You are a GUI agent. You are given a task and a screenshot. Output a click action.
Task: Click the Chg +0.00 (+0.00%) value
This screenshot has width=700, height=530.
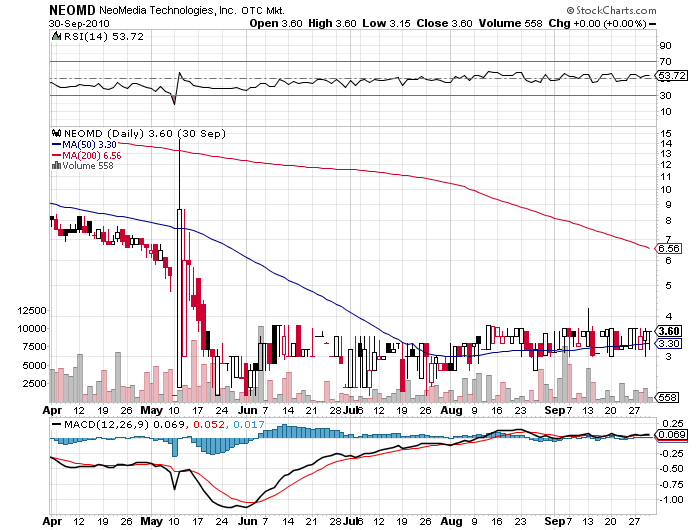[x=597, y=23]
